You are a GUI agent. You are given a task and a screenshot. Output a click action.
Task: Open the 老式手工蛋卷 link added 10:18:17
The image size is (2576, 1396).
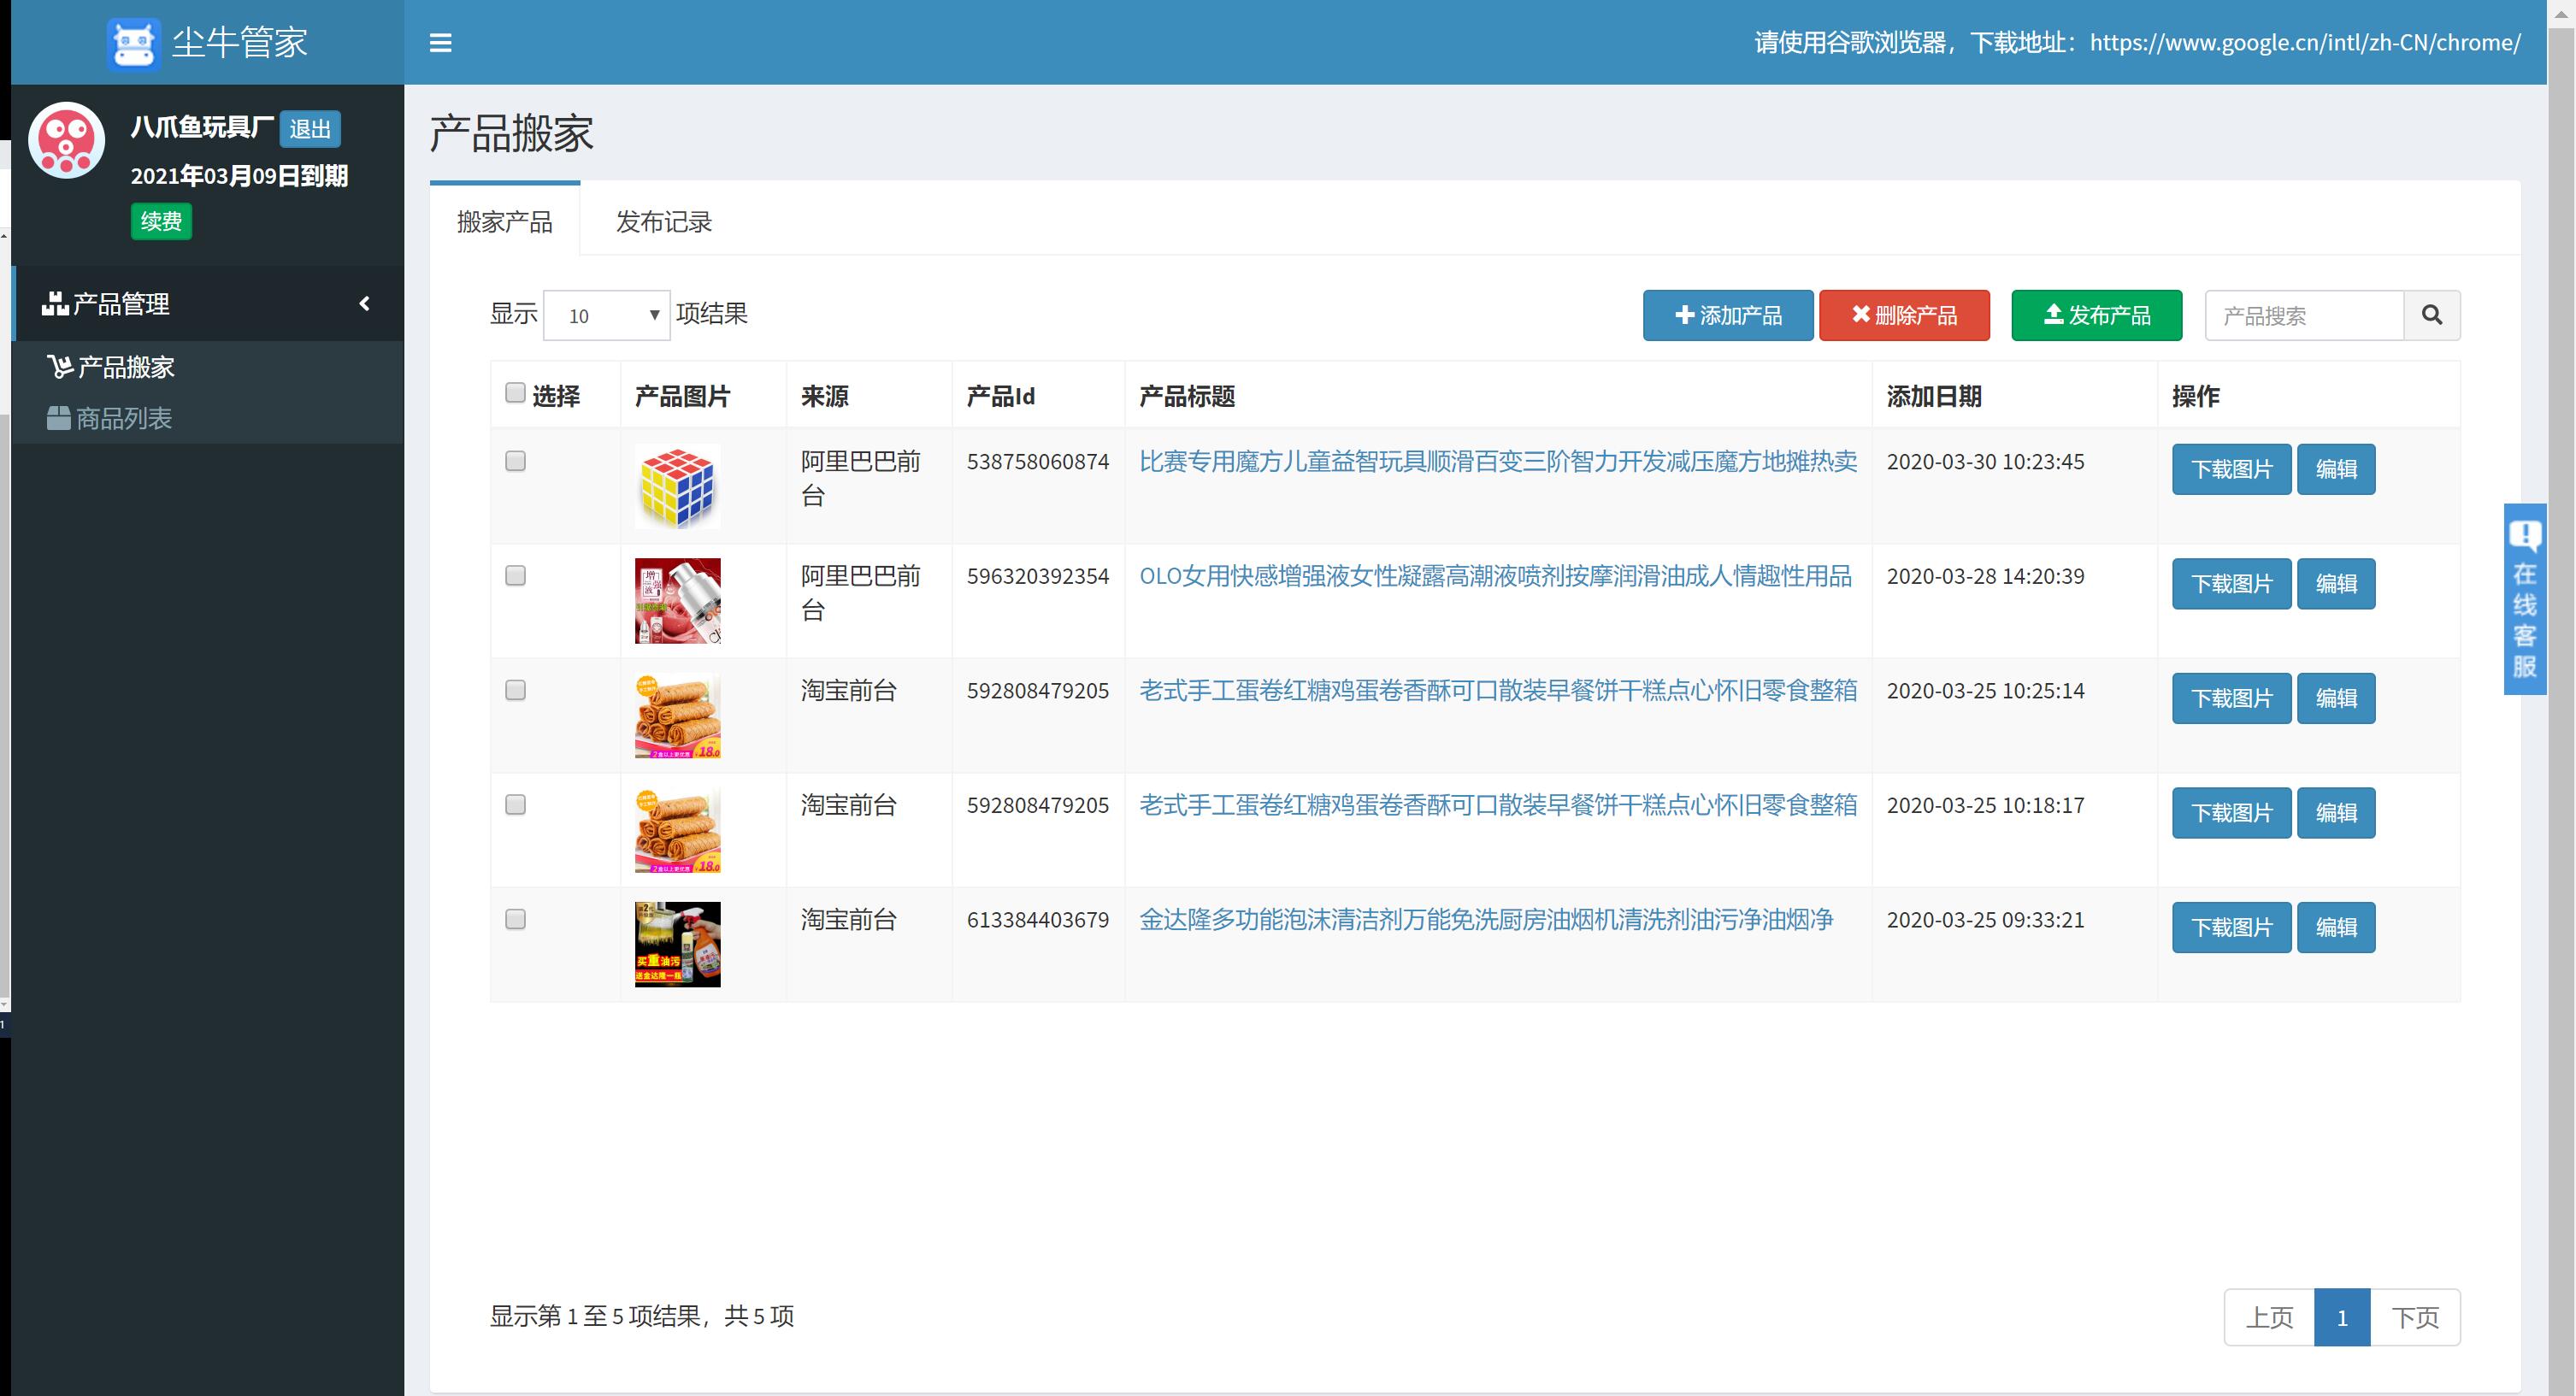(x=1498, y=805)
